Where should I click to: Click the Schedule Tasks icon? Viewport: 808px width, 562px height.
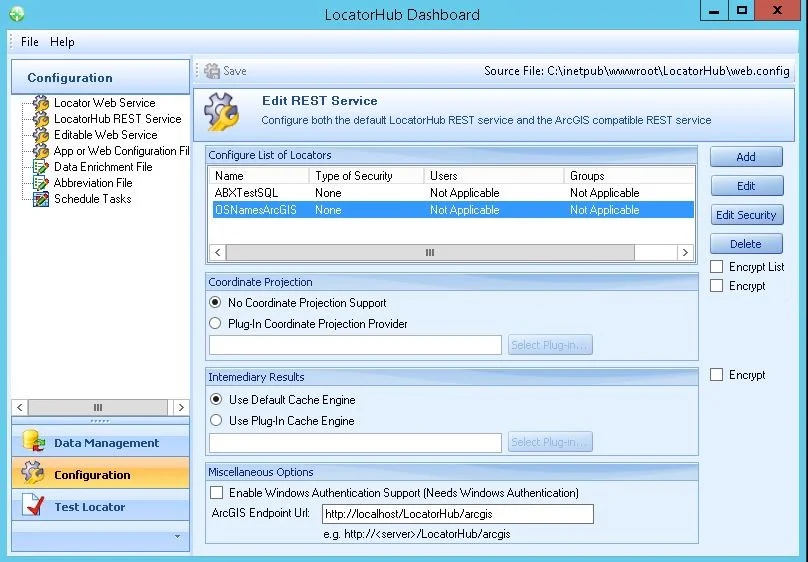click(41, 199)
